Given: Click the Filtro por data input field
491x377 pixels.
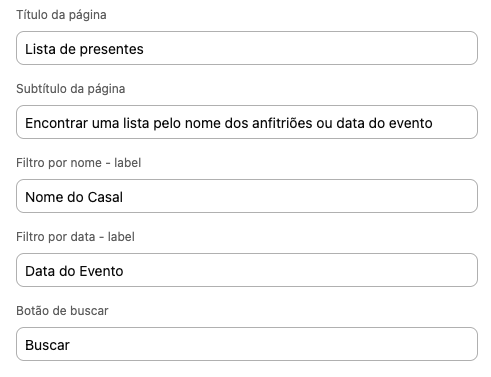Looking at the screenshot, I should (247, 270).
